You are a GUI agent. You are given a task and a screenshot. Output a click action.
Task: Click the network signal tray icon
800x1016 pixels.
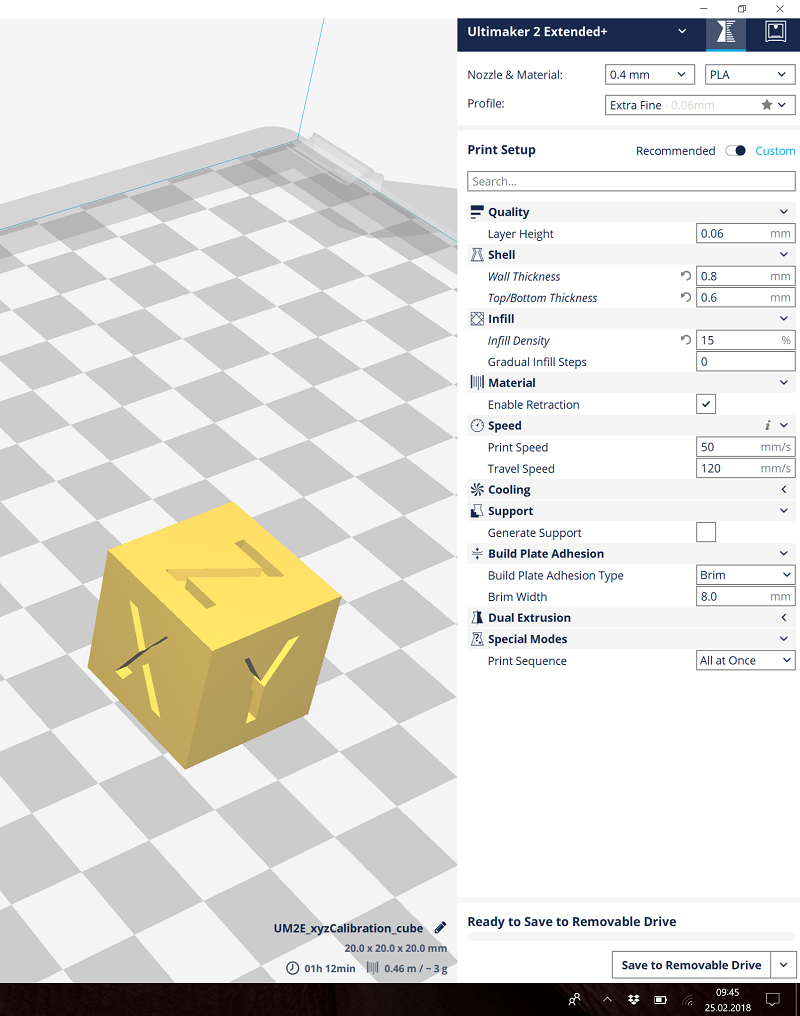687,1000
